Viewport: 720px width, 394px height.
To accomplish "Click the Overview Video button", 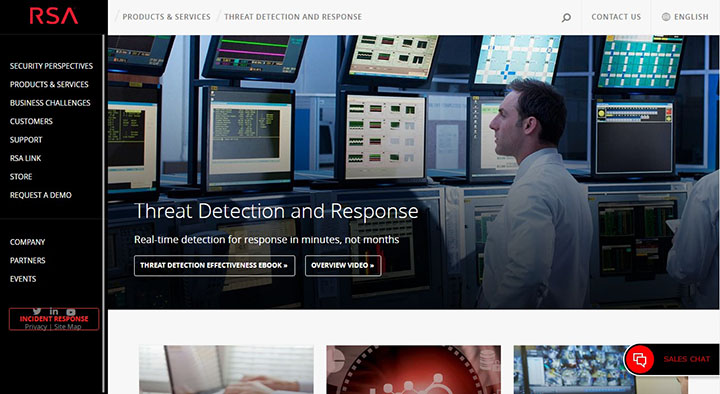I will point(343,265).
